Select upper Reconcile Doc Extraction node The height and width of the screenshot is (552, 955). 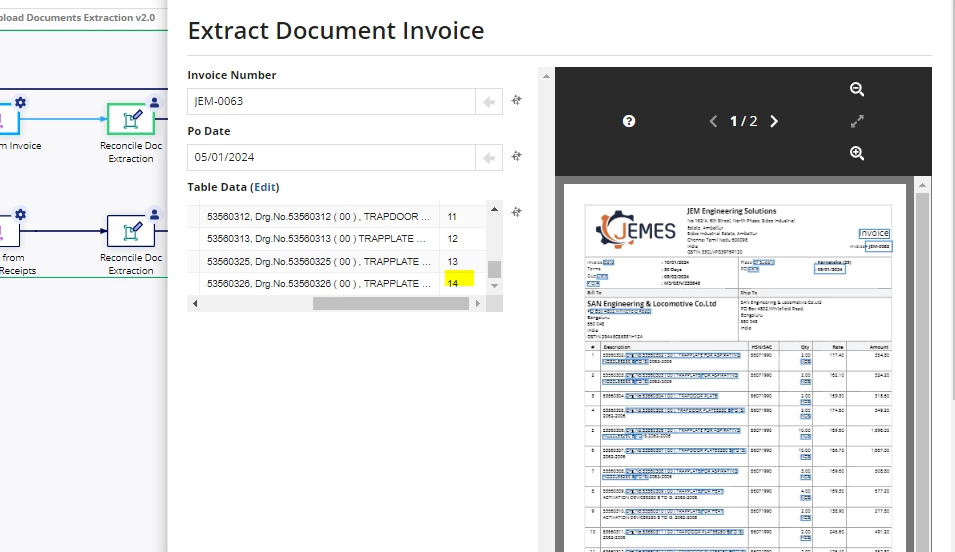(131, 119)
